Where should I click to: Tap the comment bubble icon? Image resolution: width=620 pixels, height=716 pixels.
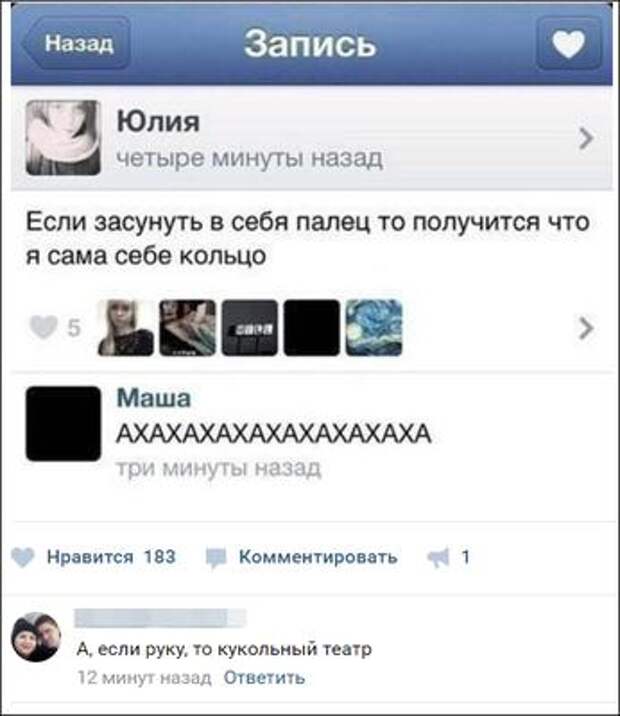(216, 558)
